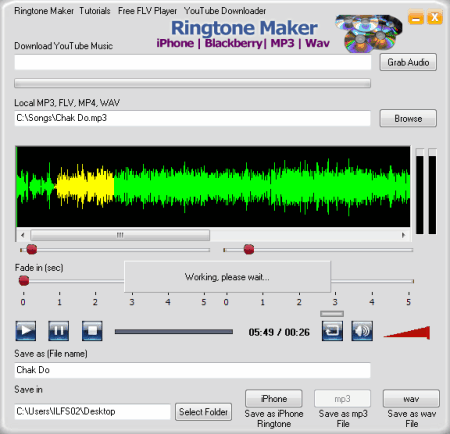Save the clip as iPhone ringtone
The height and width of the screenshot is (434, 450).
[x=274, y=399]
